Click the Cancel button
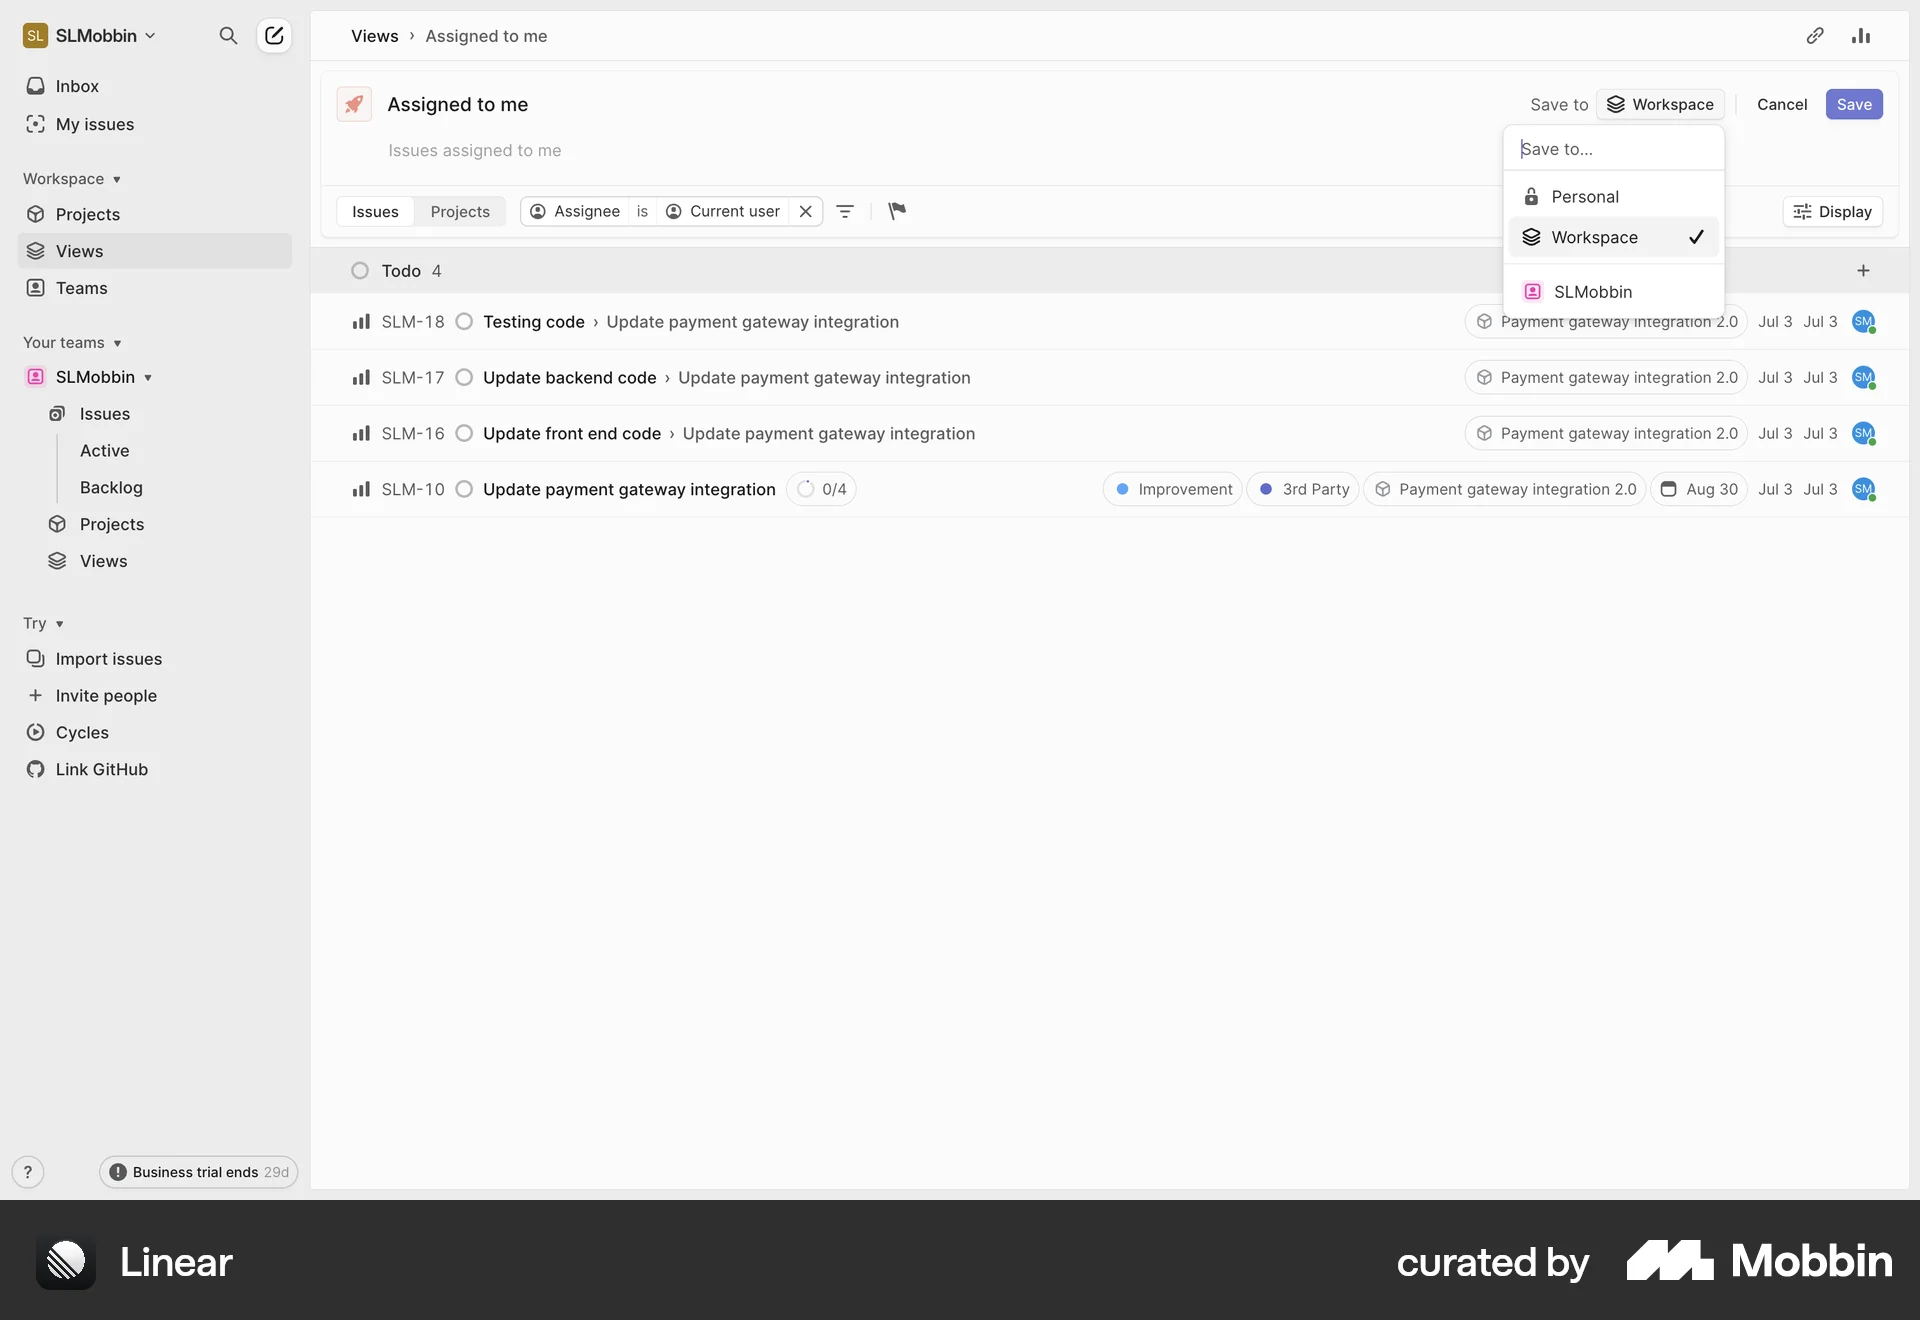Image resolution: width=1920 pixels, height=1320 pixels. click(x=1782, y=104)
